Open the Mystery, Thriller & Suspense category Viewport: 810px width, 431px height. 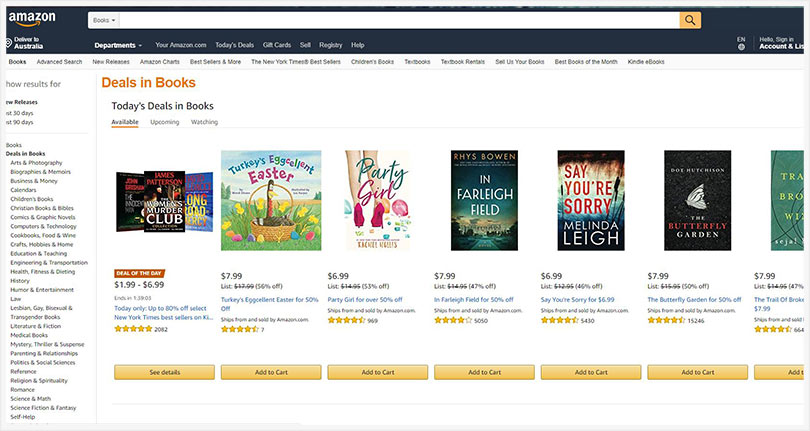pos(47,344)
